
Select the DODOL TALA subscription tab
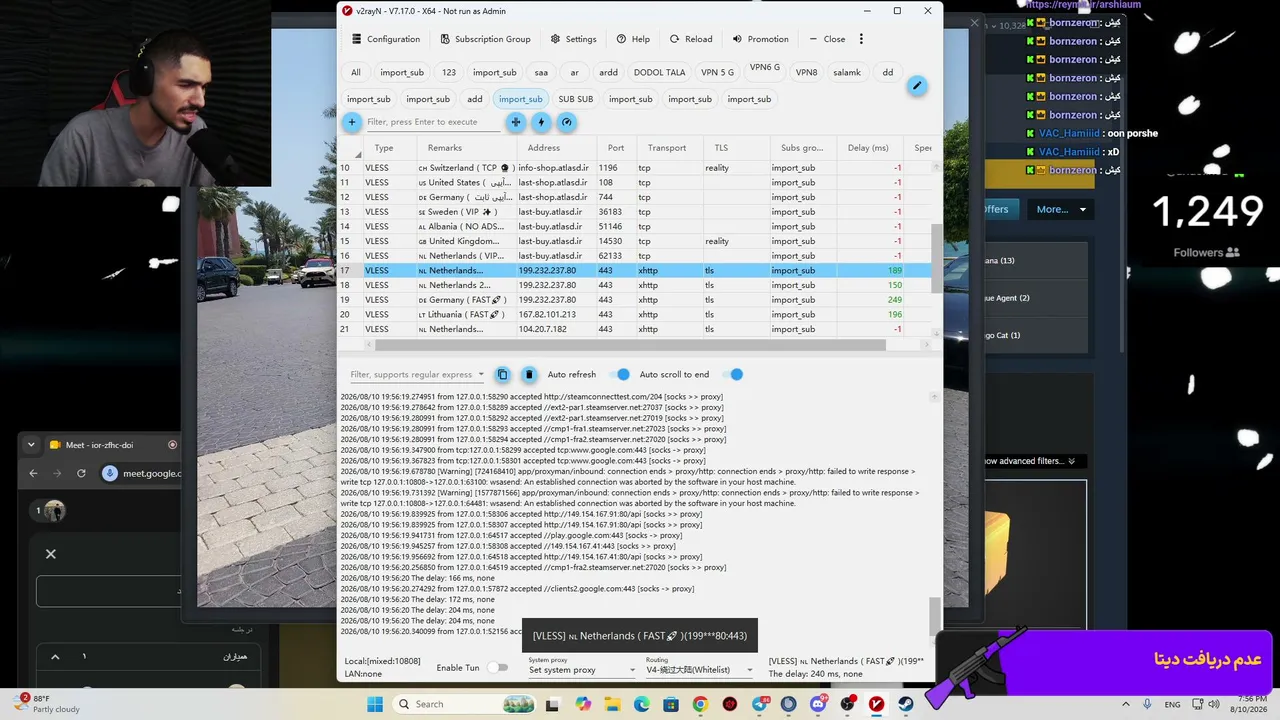[660, 73]
